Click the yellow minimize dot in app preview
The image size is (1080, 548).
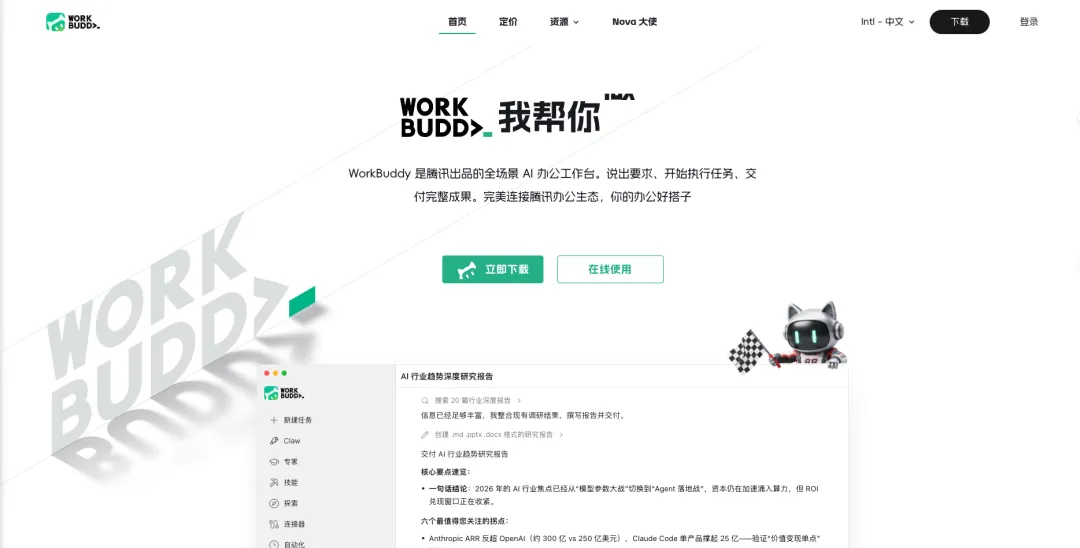(276, 373)
